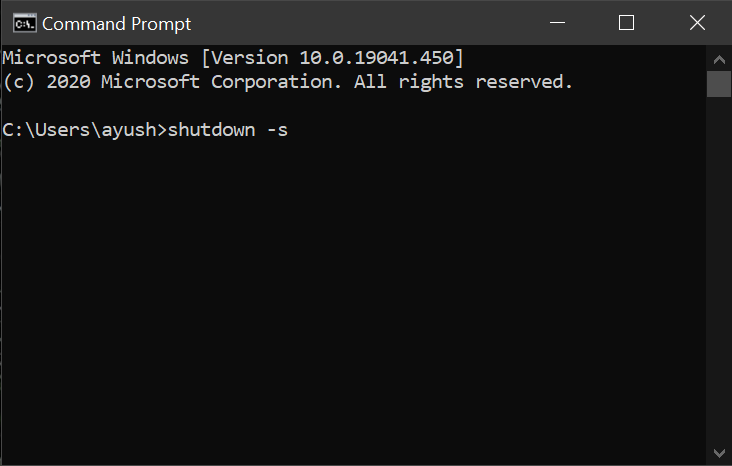Click the scrollbar down arrow
The height and width of the screenshot is (466, 732).
click(719, 454)
